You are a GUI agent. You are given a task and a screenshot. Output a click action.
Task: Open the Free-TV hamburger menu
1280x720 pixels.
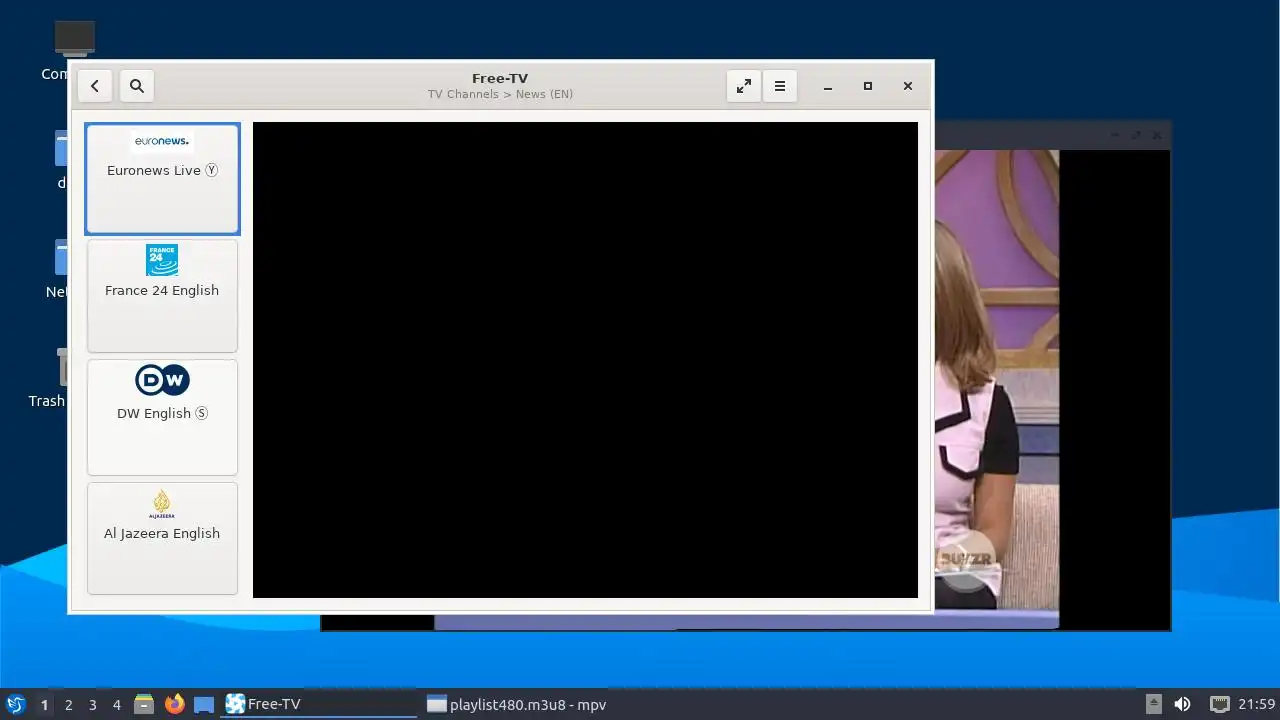click(780, 86)
